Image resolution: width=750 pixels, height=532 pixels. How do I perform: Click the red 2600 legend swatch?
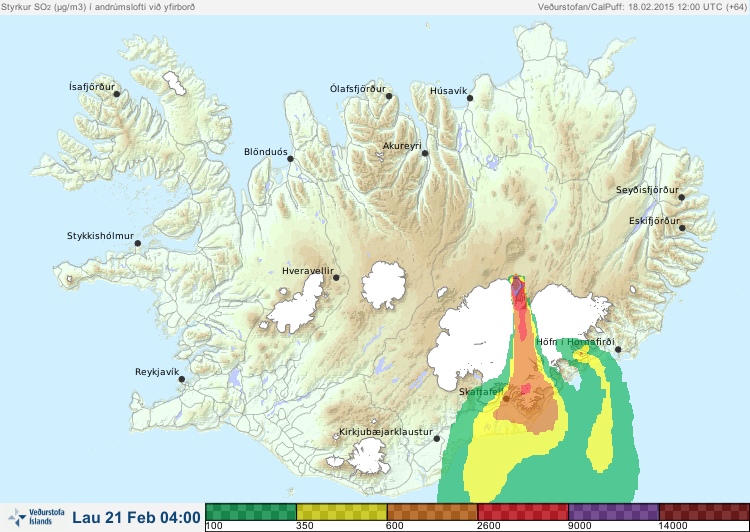523,512
